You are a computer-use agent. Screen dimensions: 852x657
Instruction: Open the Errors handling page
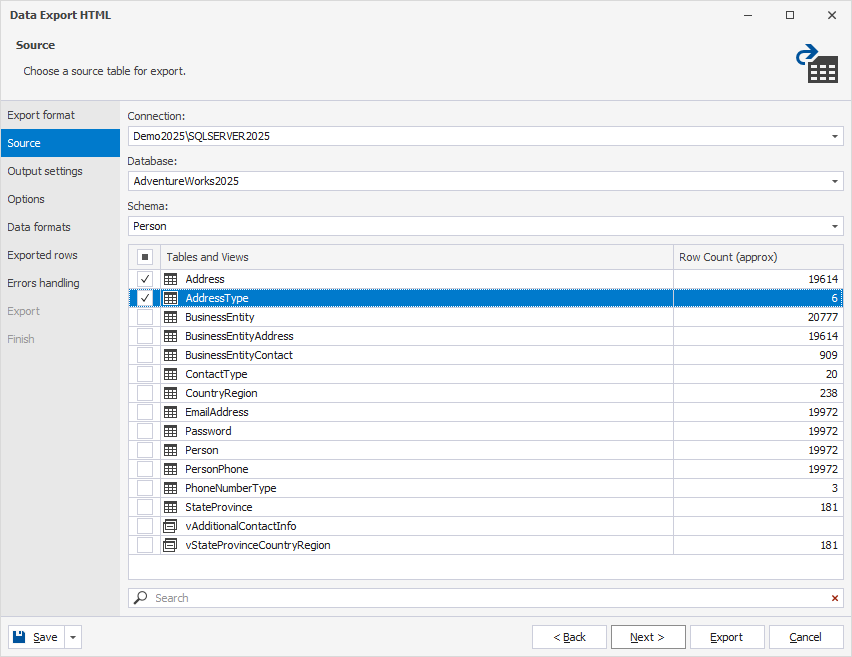(60, 283)
